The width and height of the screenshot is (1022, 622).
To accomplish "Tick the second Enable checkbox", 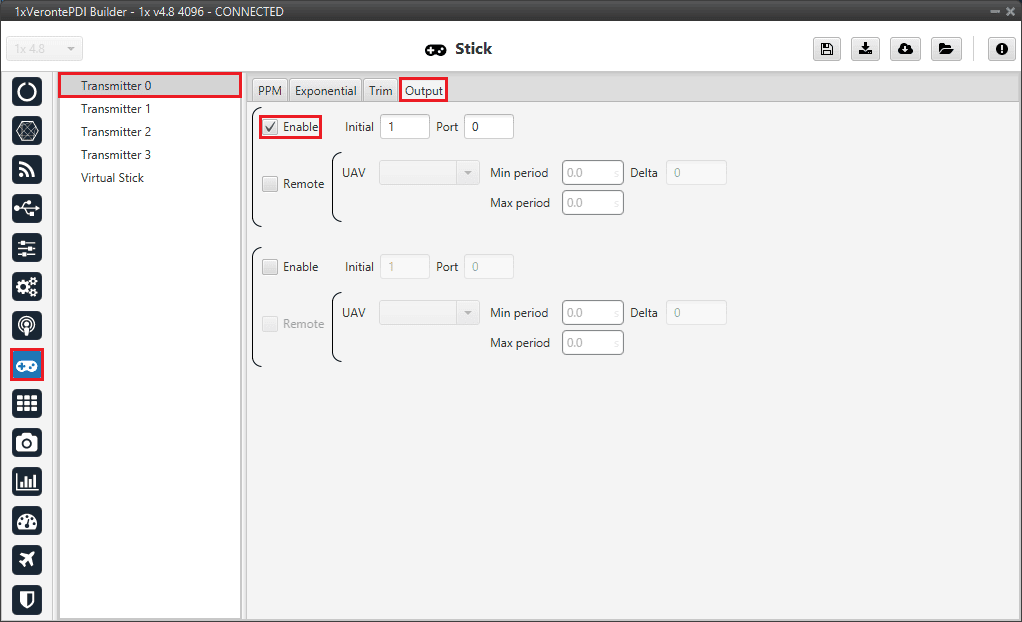I will pyautogui.click(x=270, y=267).
